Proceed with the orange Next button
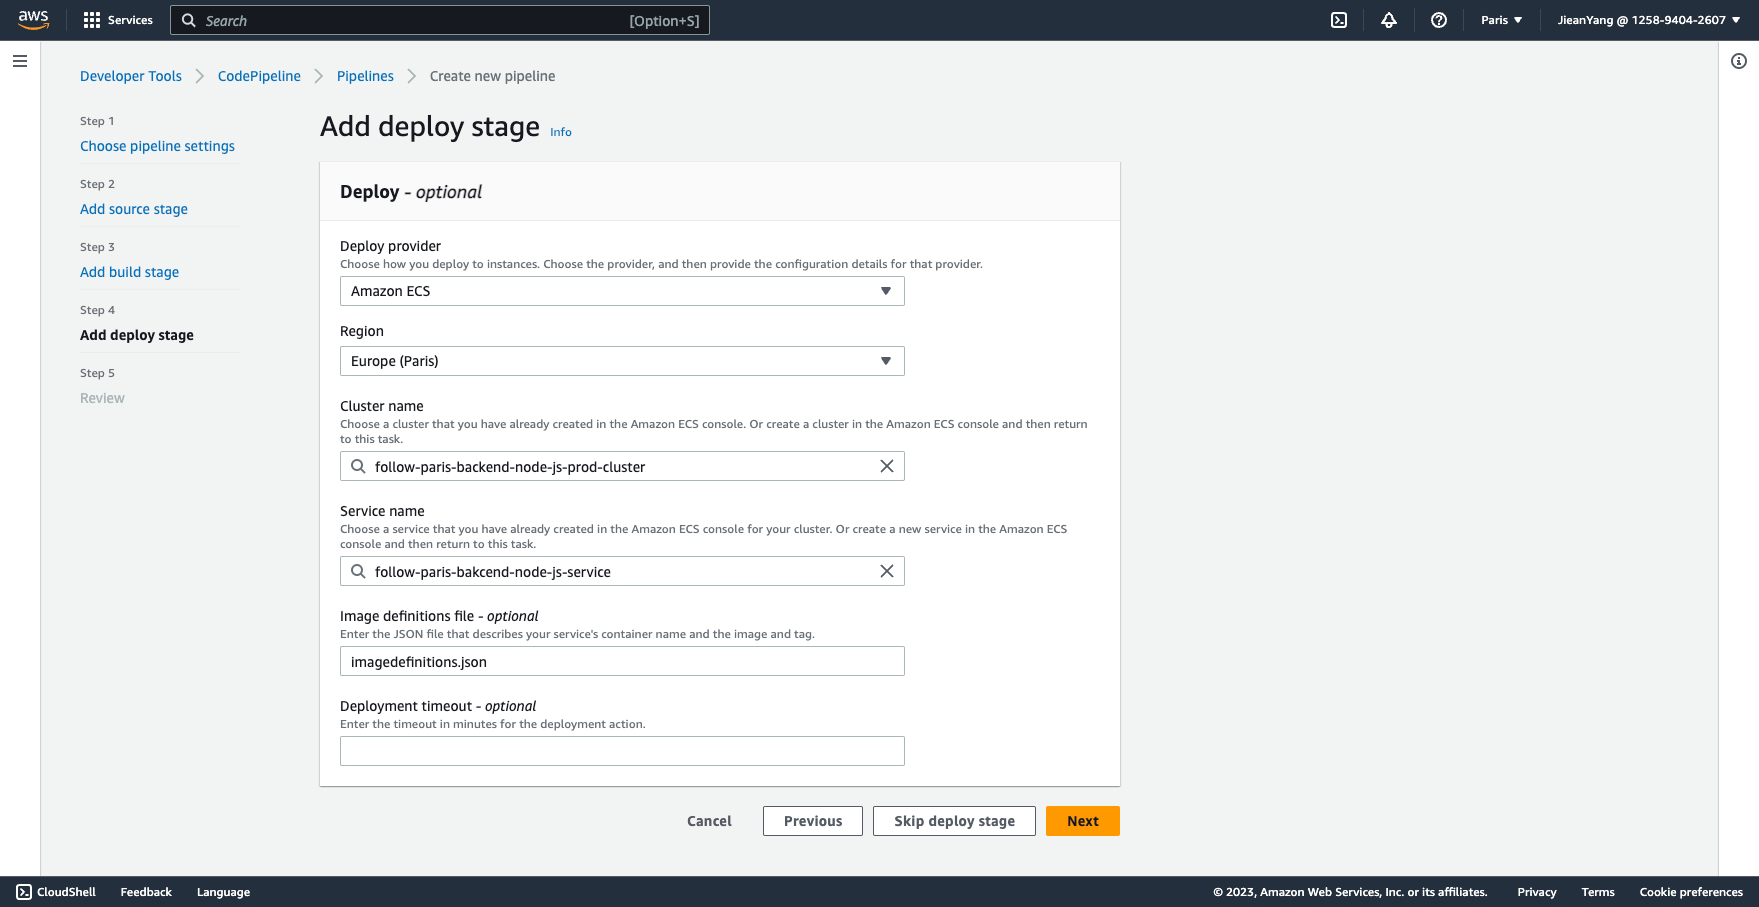Viewport: 1759px width, 907px height. pyautogui.click(x=1083, y=821)
